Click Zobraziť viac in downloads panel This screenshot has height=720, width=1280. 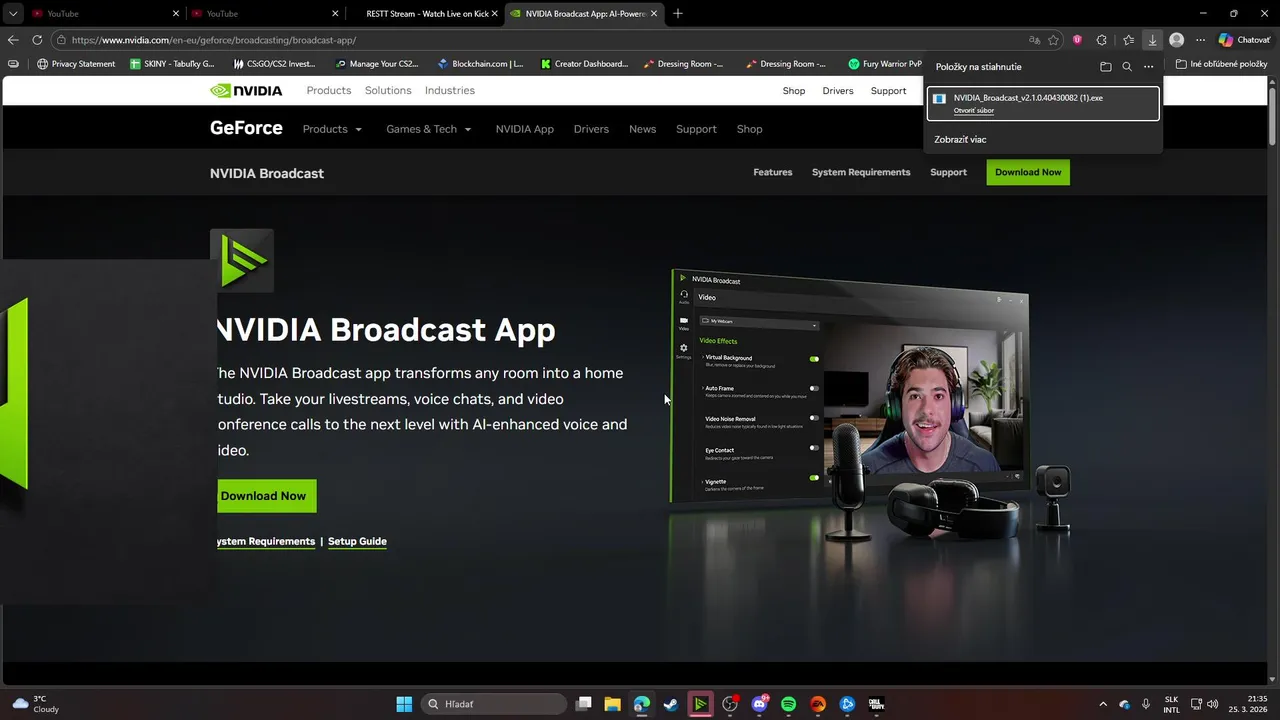click(960, 139)
